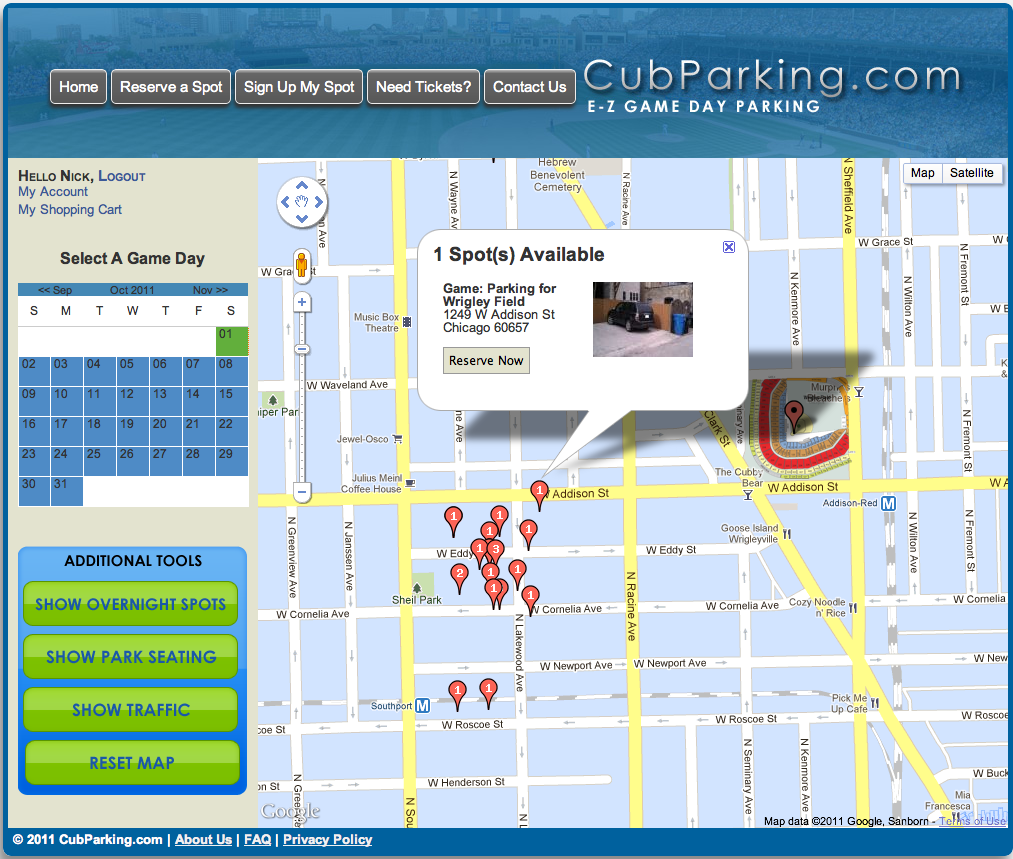Open the Contact Us menu item

(x=530, y=87)
